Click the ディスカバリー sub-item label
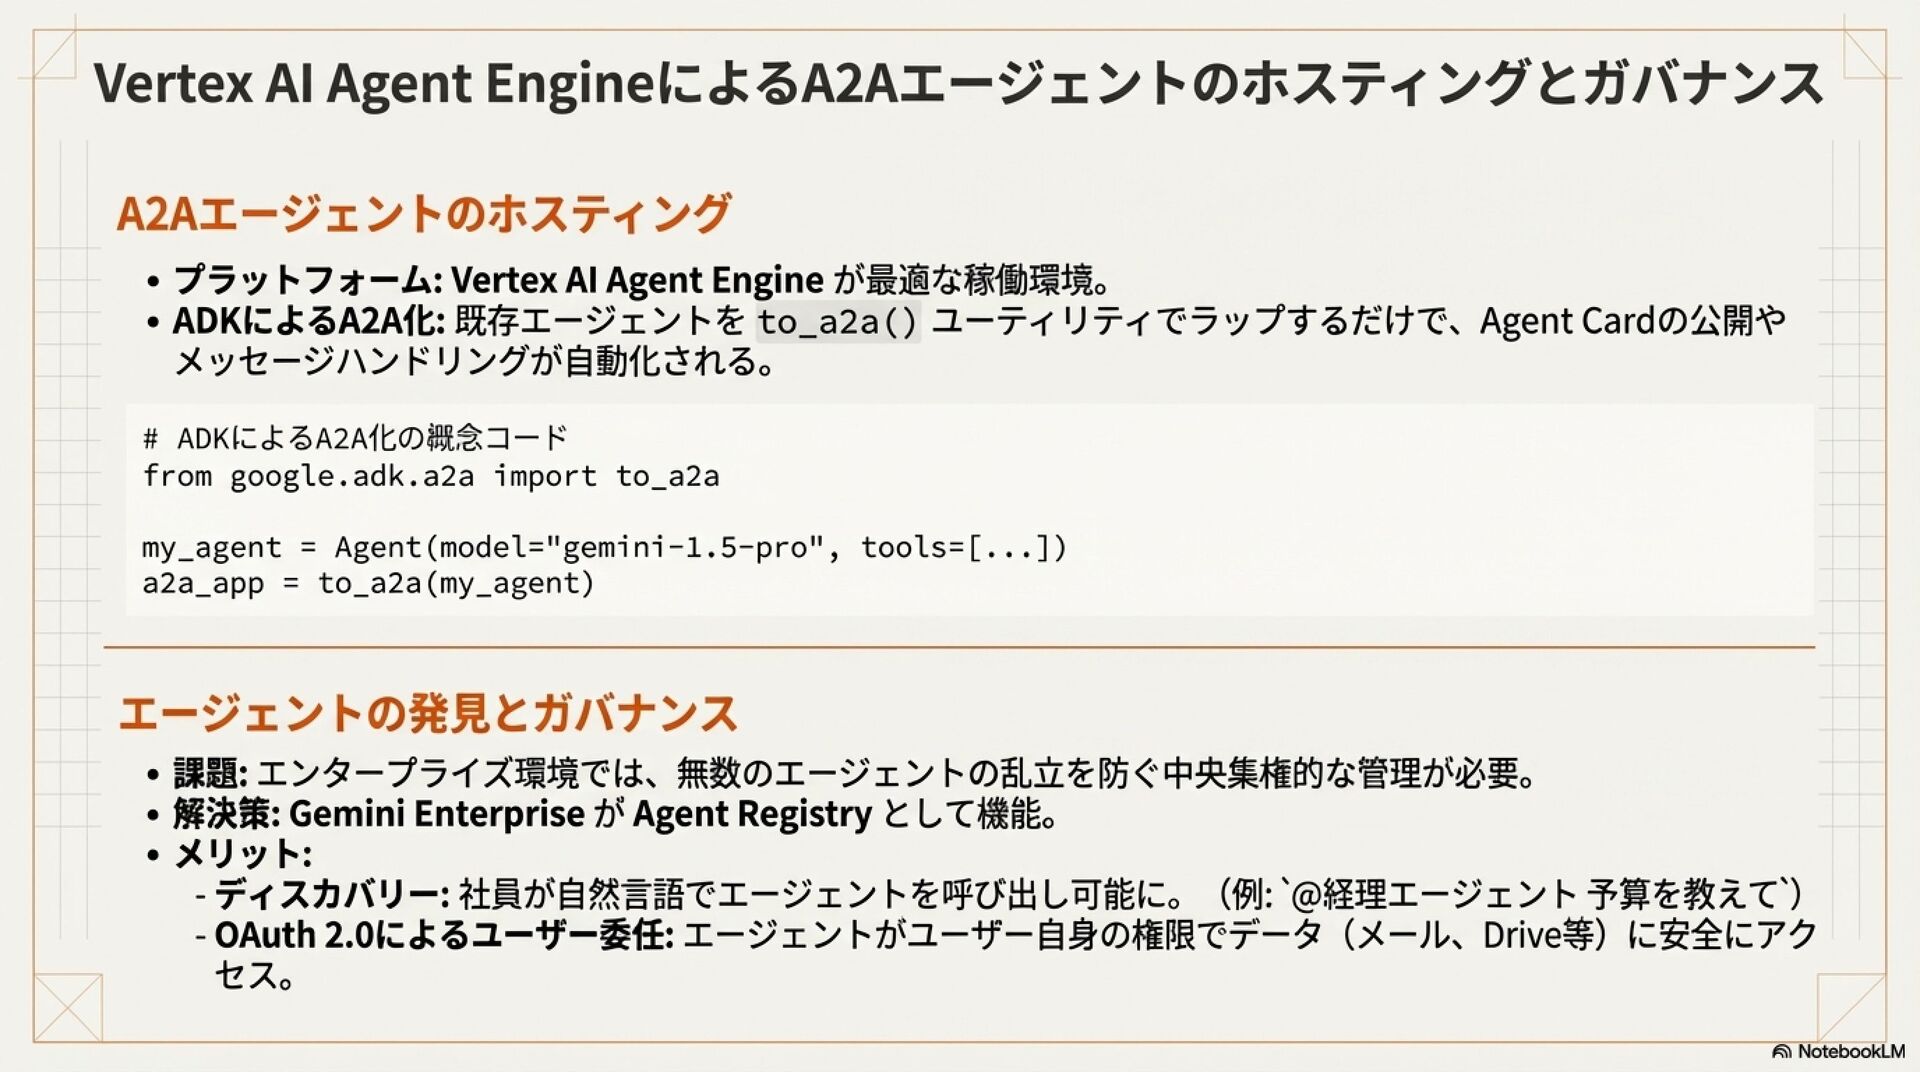The width and height of the screenshot is (1920, 1072). click(x=332, y=894)
